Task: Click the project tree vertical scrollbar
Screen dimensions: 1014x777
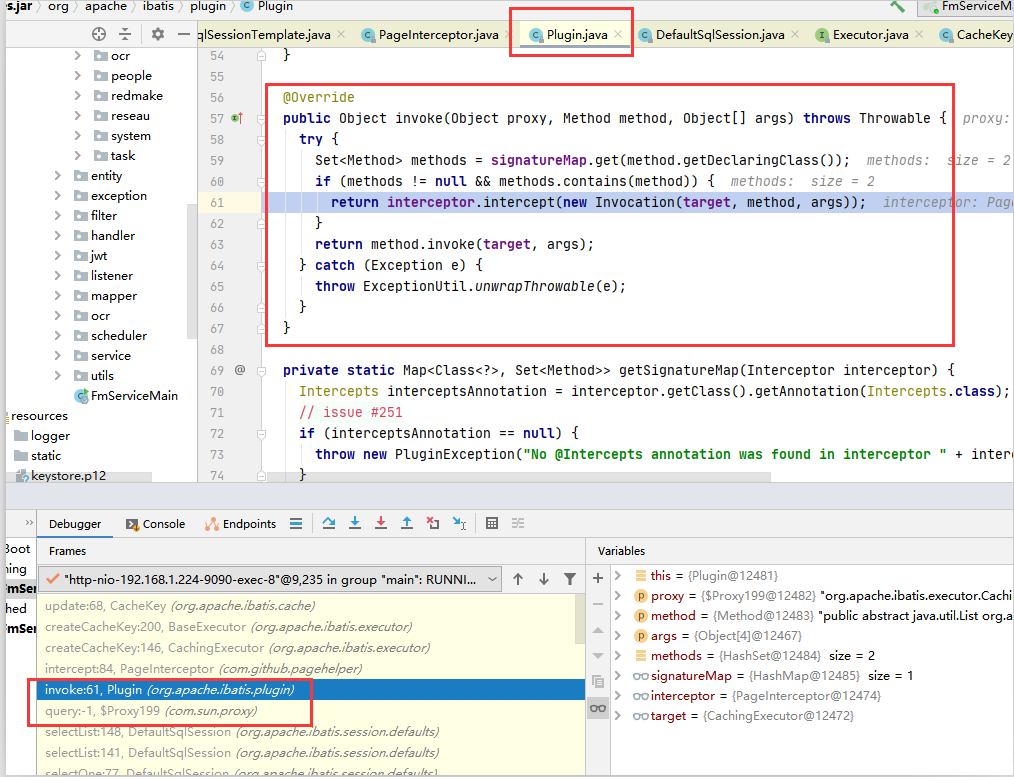Action: (x=191, y=271)
